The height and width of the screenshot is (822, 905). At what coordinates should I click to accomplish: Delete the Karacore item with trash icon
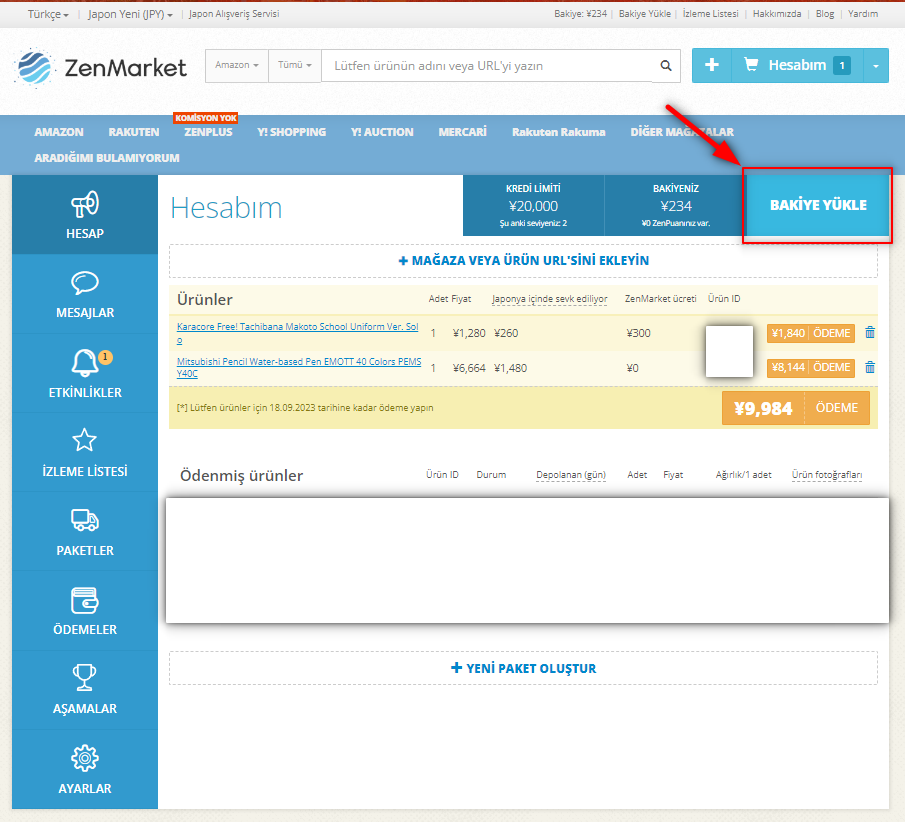point(870,332)
